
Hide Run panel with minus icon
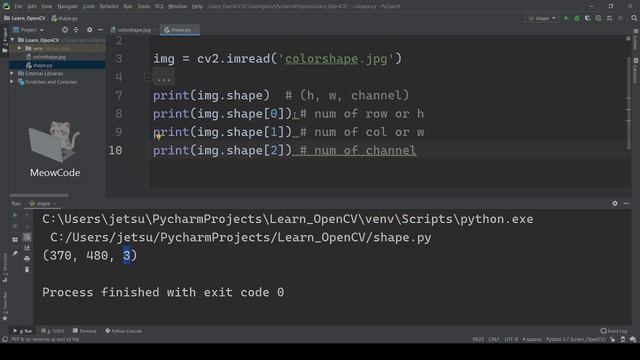coord(626,203)
